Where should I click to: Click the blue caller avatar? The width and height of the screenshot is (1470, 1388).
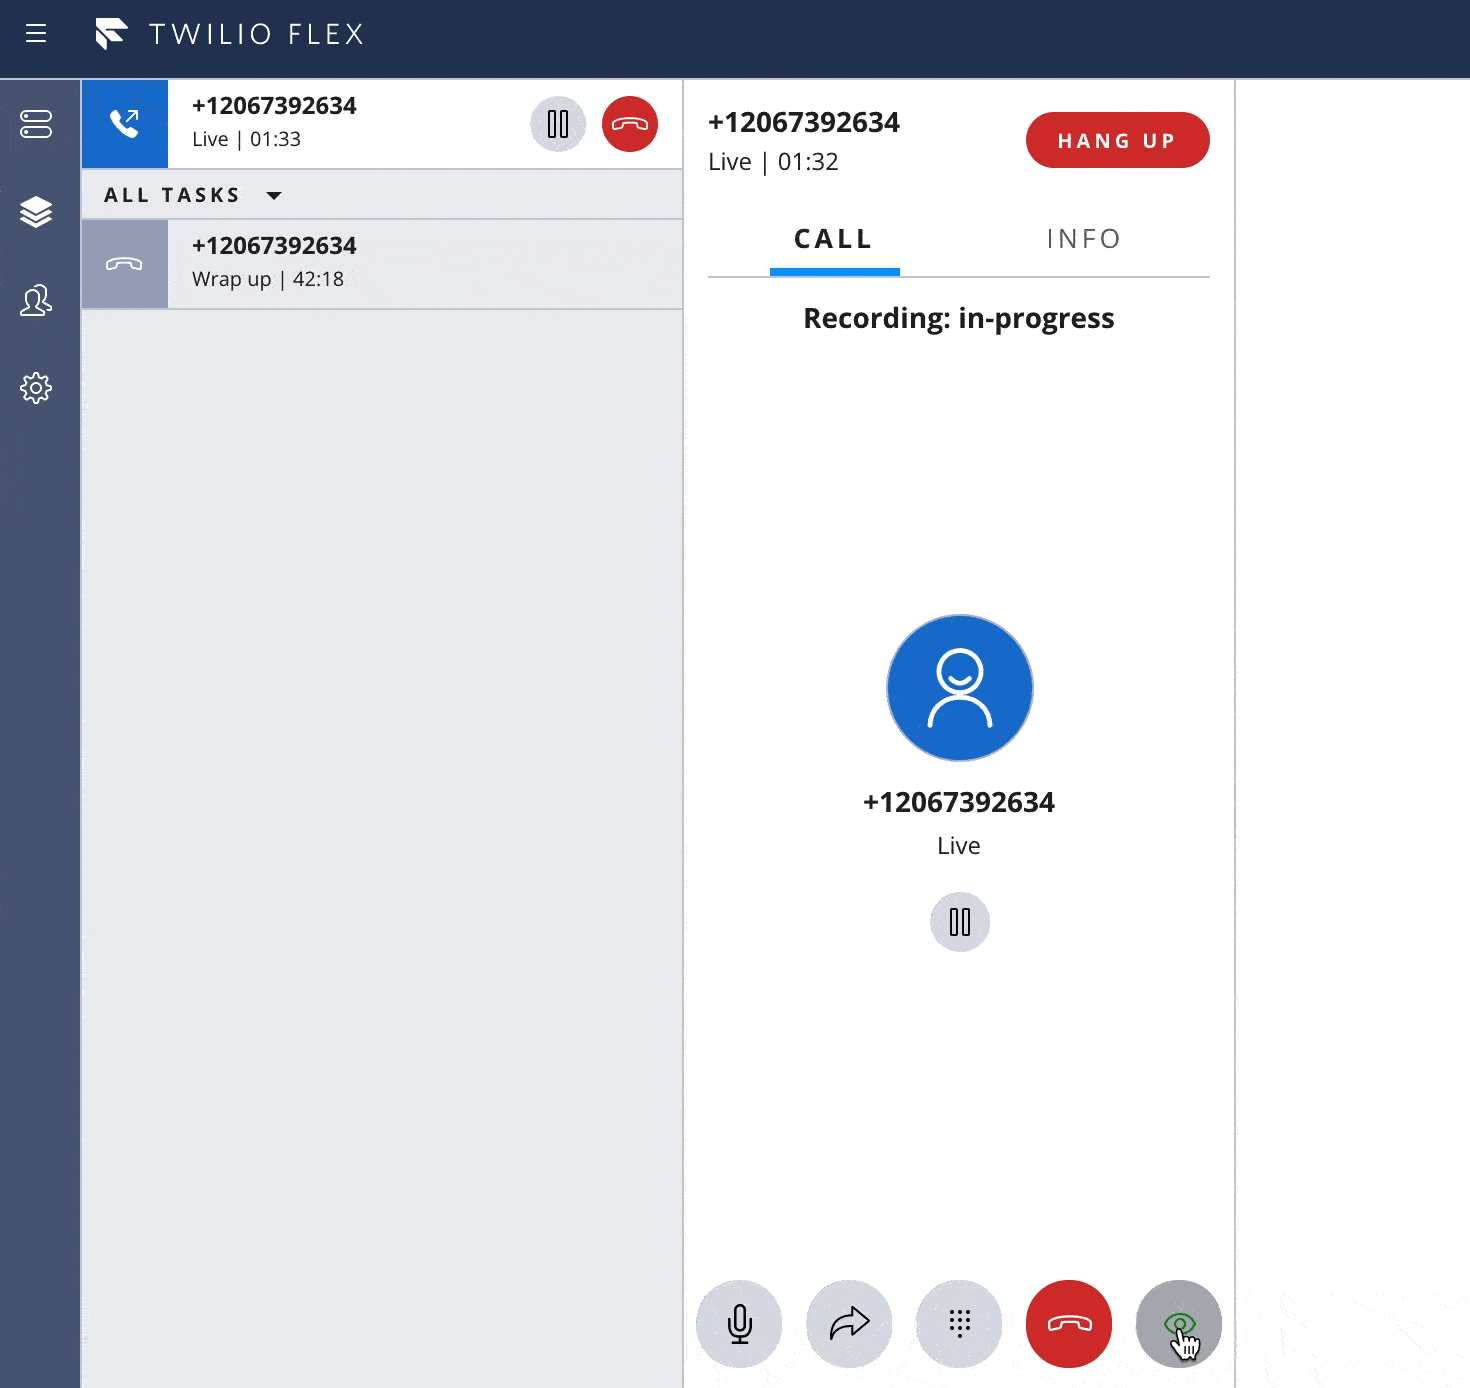(960, 688)
